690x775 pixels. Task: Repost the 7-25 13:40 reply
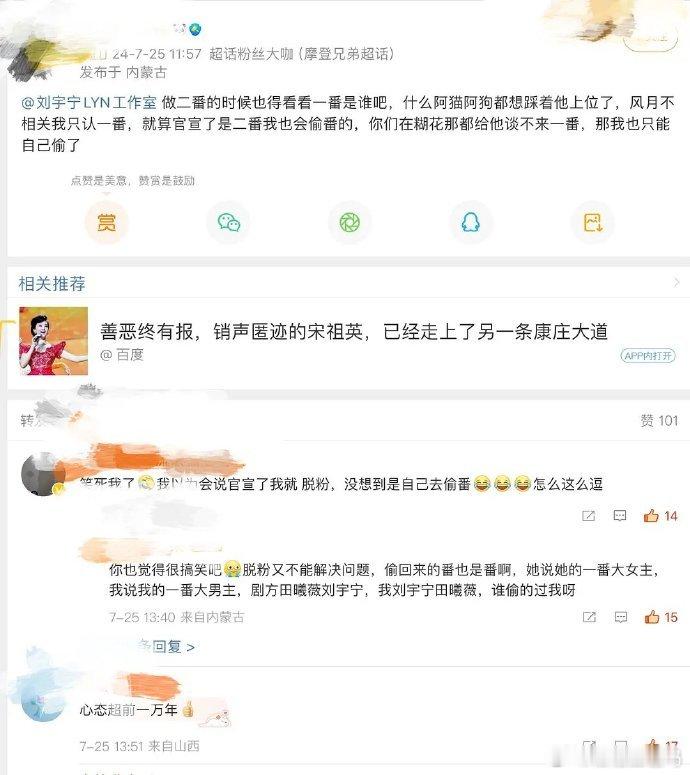pos(589,617)
